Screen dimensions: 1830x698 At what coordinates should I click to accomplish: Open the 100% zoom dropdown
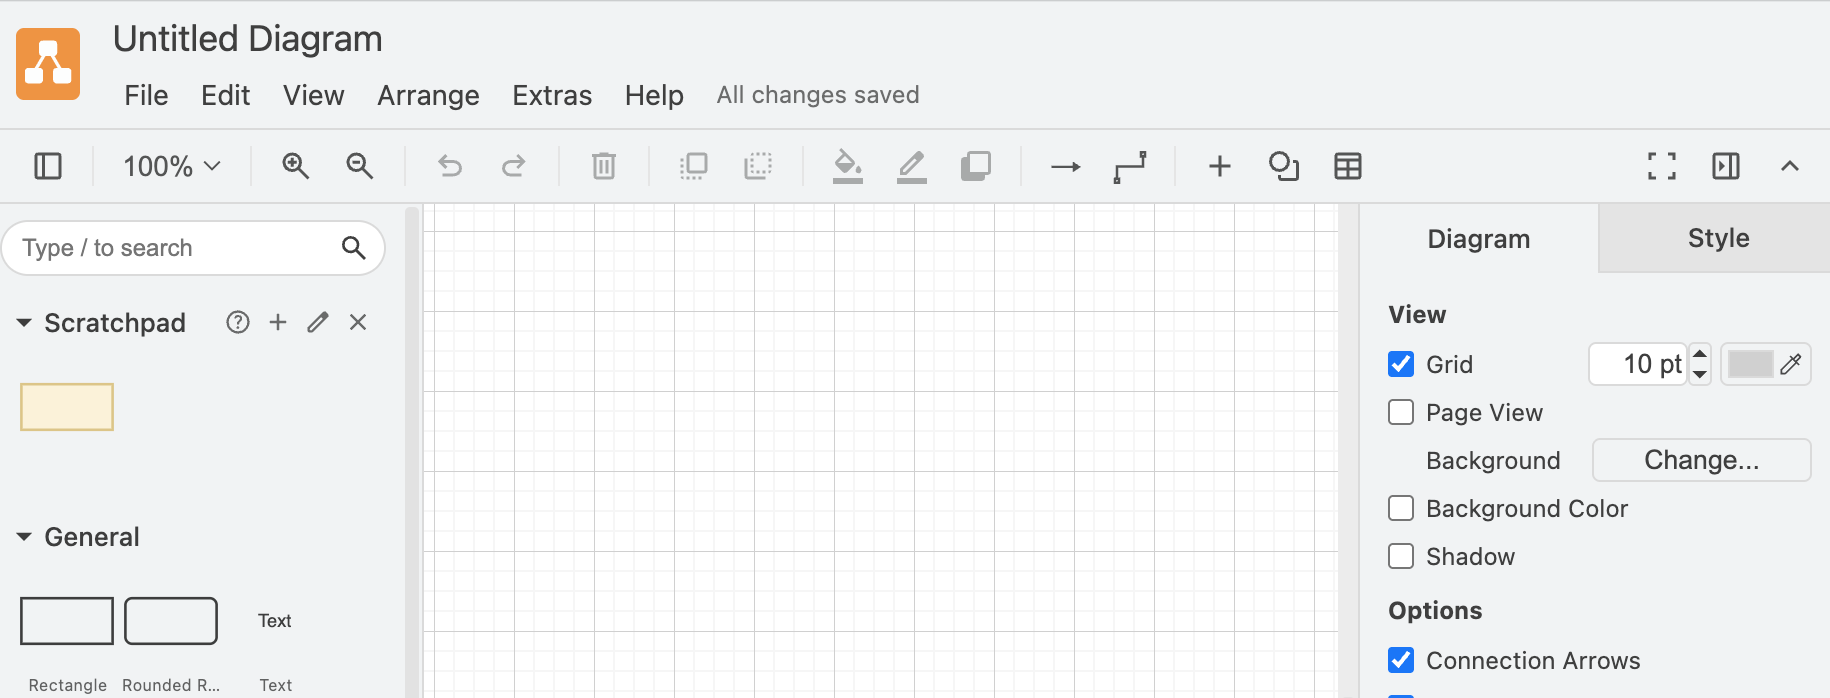coord(169,166)
